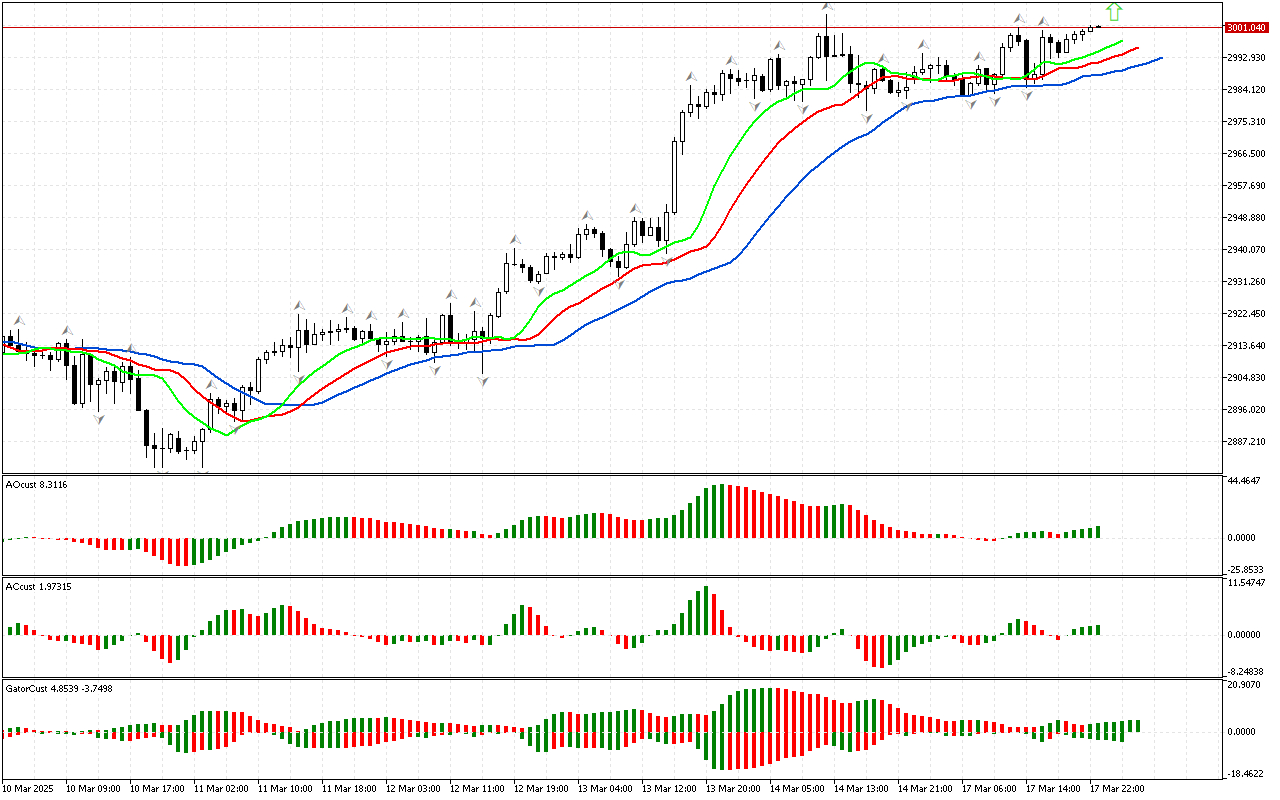Image resolution: width=1280 pixels, height=800 pixels.
Task: Click the 11 Mar 18:00 time label
Action: coord(348,789)
